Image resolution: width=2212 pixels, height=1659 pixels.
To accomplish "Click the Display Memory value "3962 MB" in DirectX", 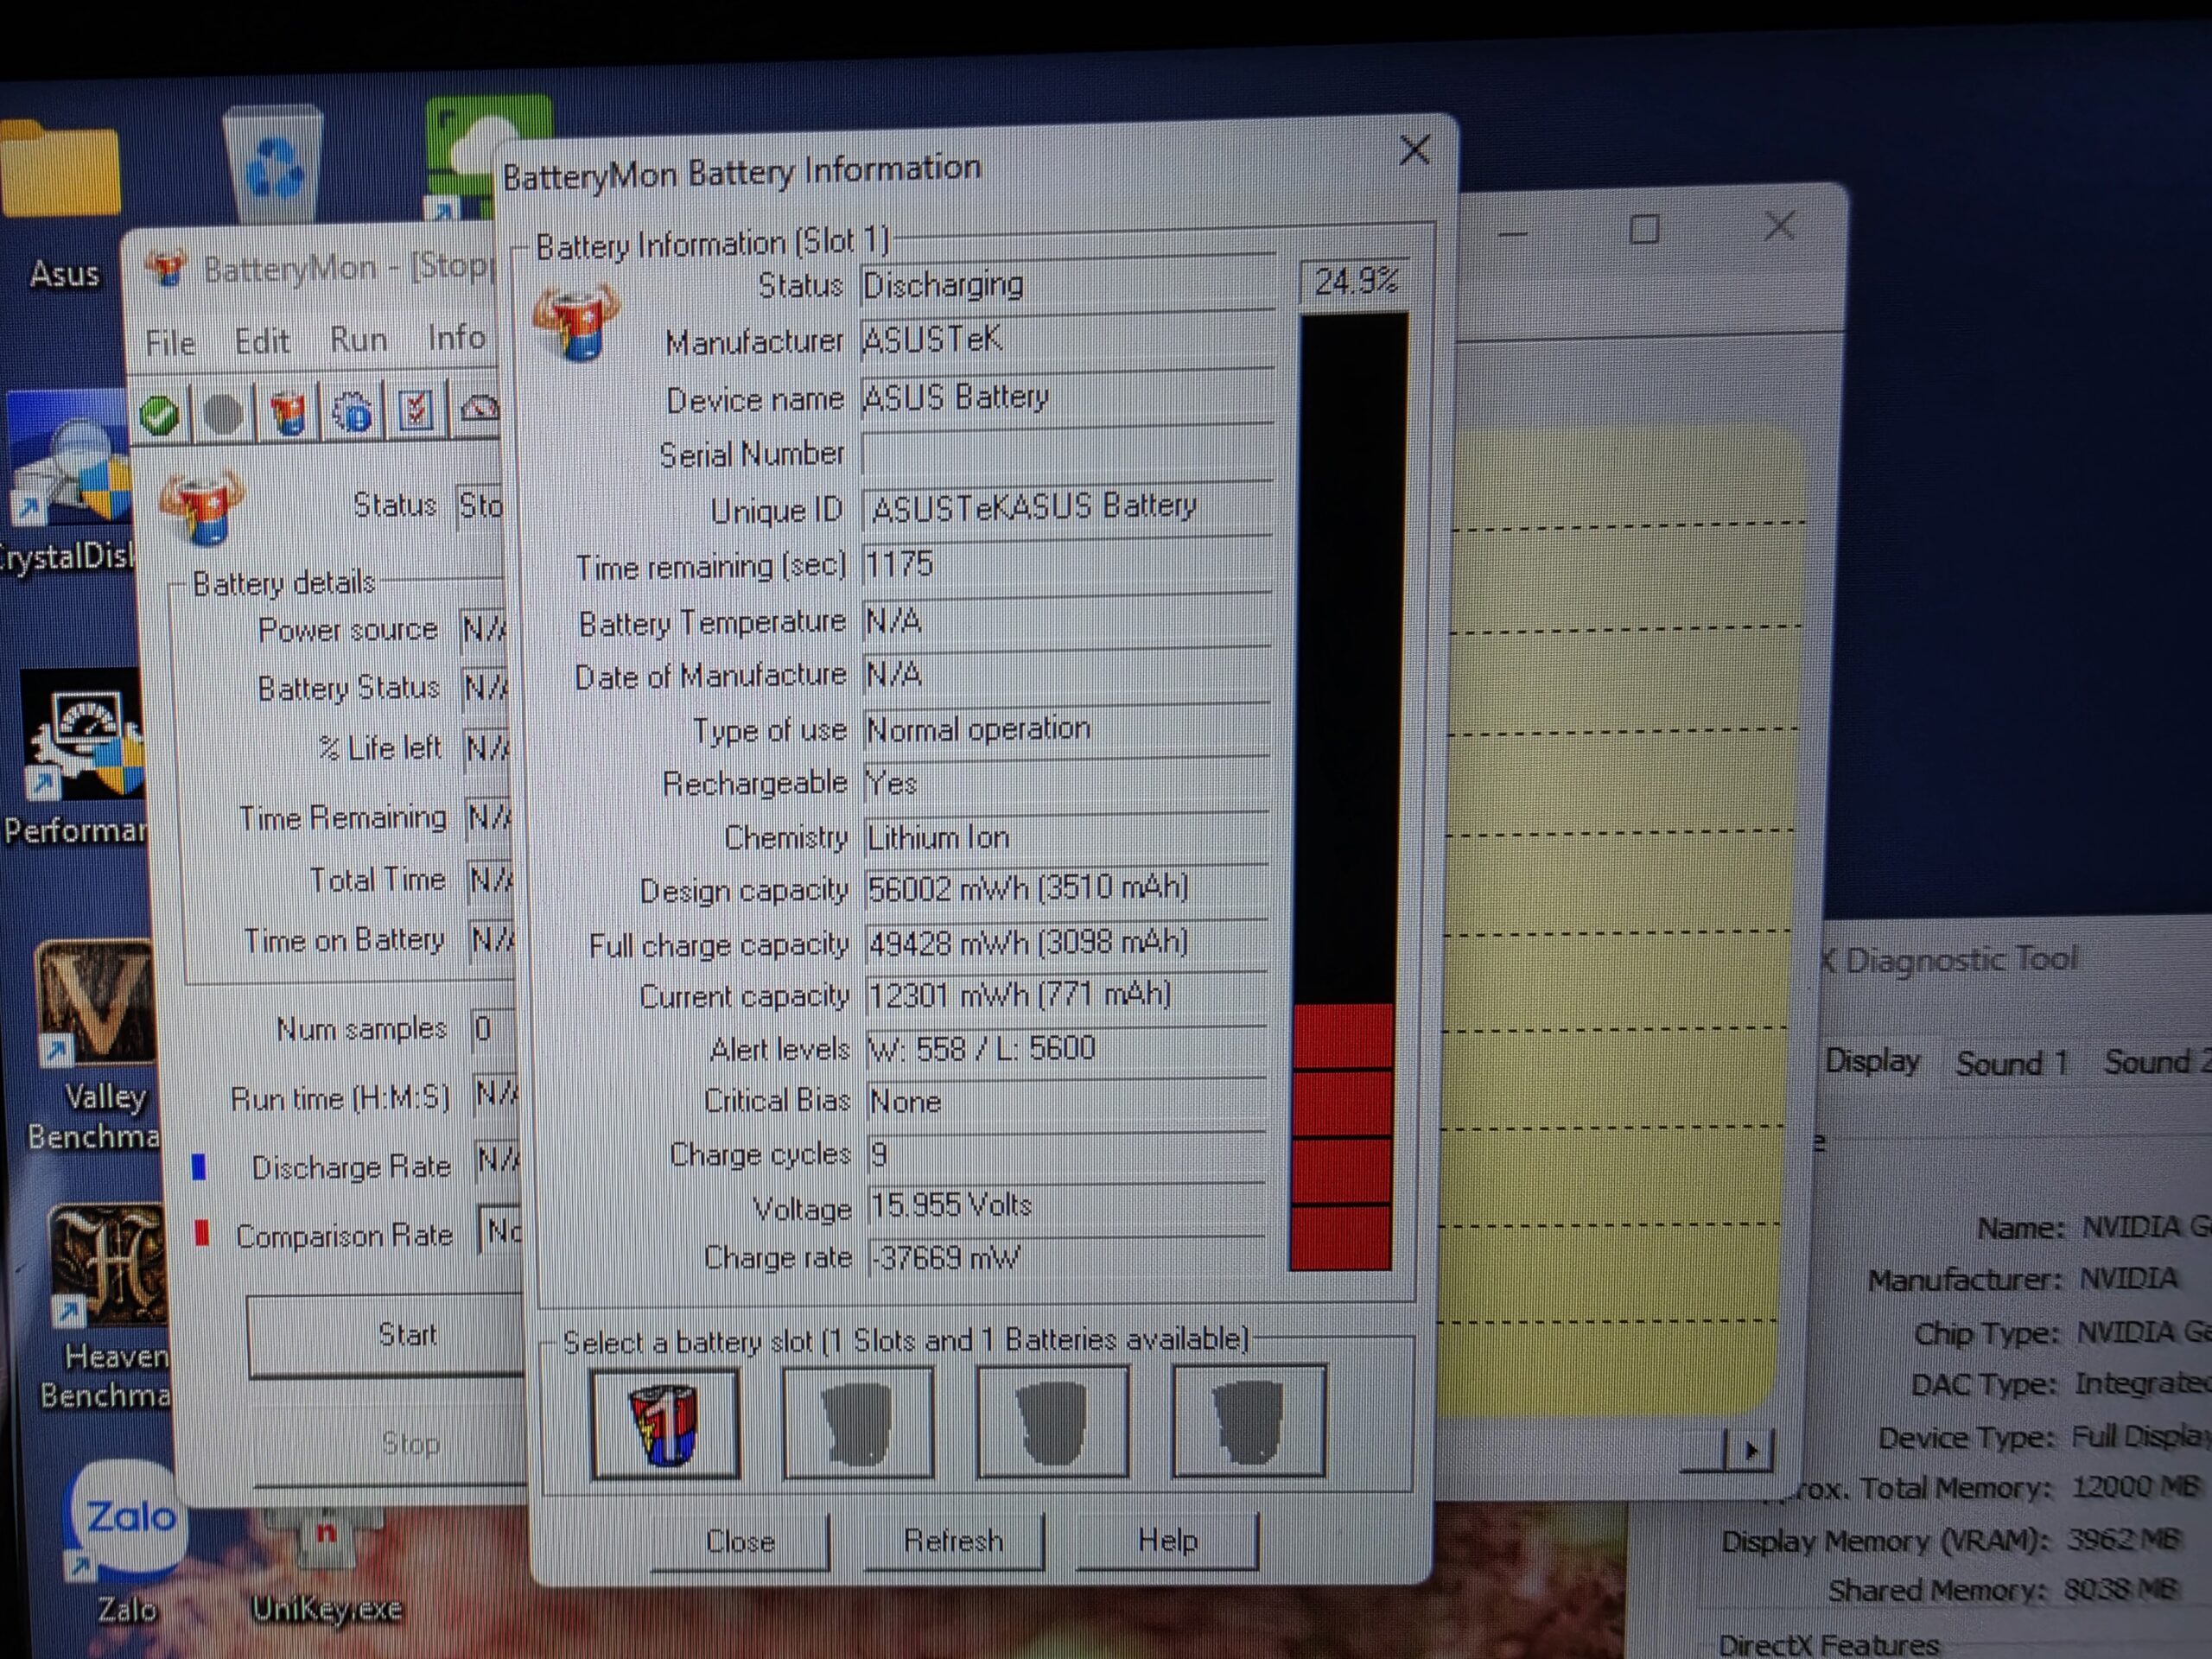I will point(2122,1538).
